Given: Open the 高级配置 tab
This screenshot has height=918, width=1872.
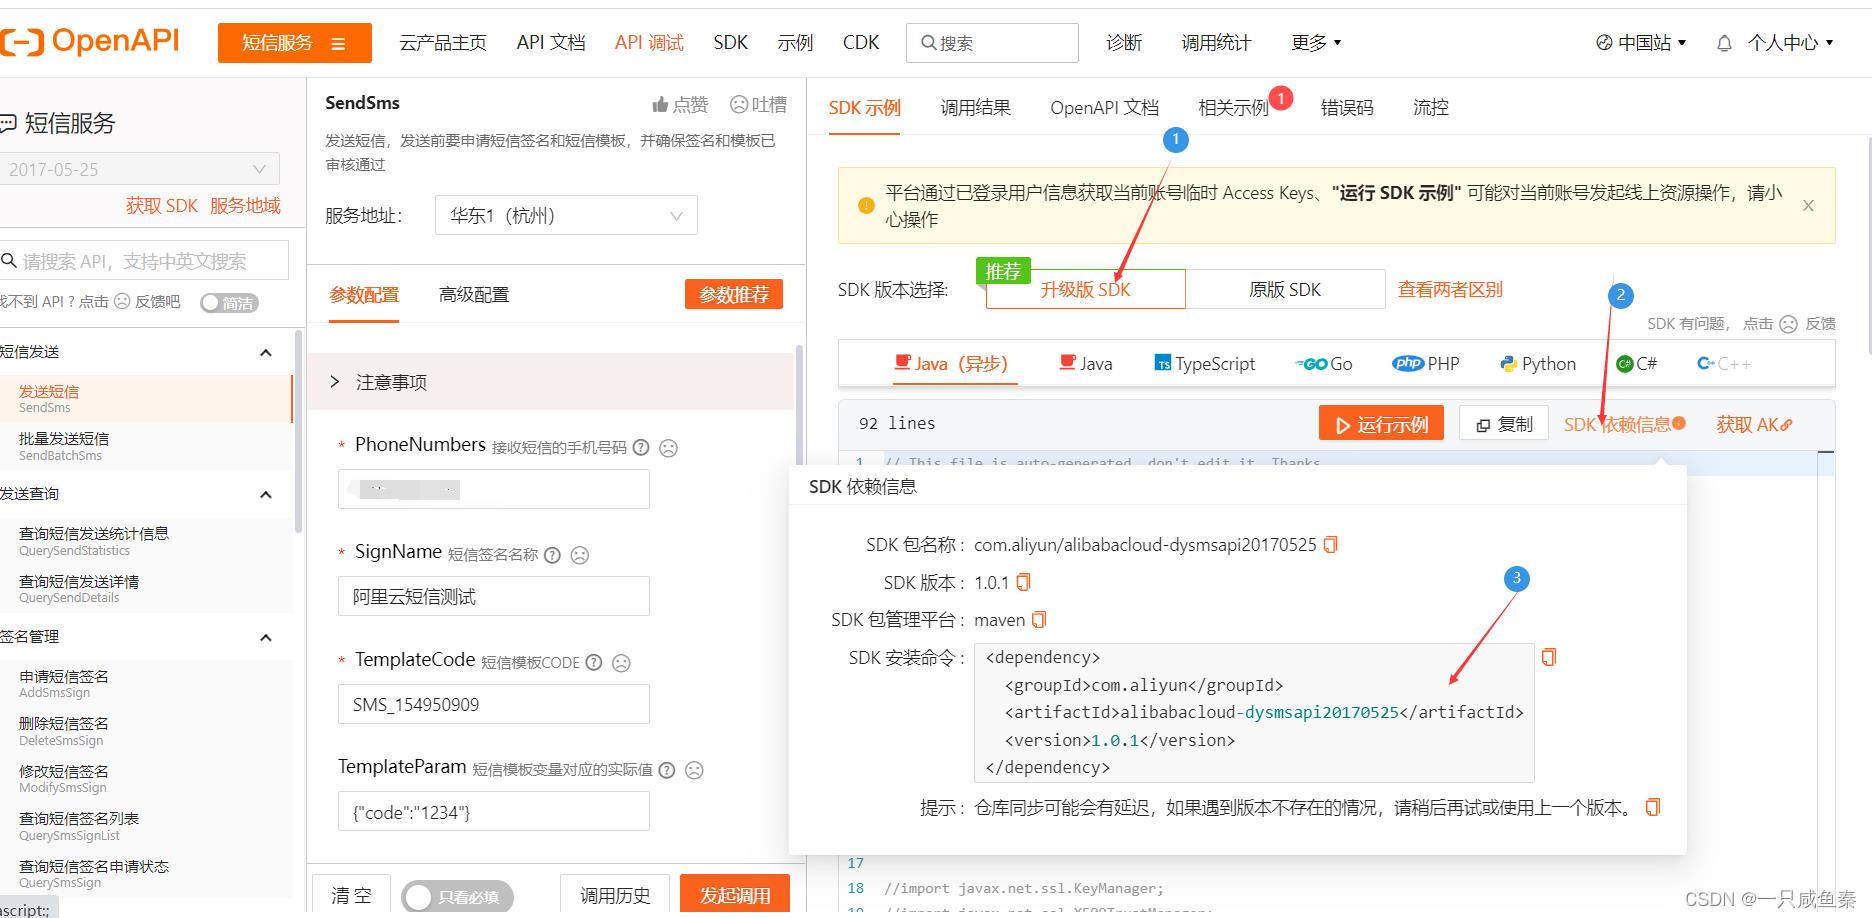Looking at the screenshot, I should (474, 294).
